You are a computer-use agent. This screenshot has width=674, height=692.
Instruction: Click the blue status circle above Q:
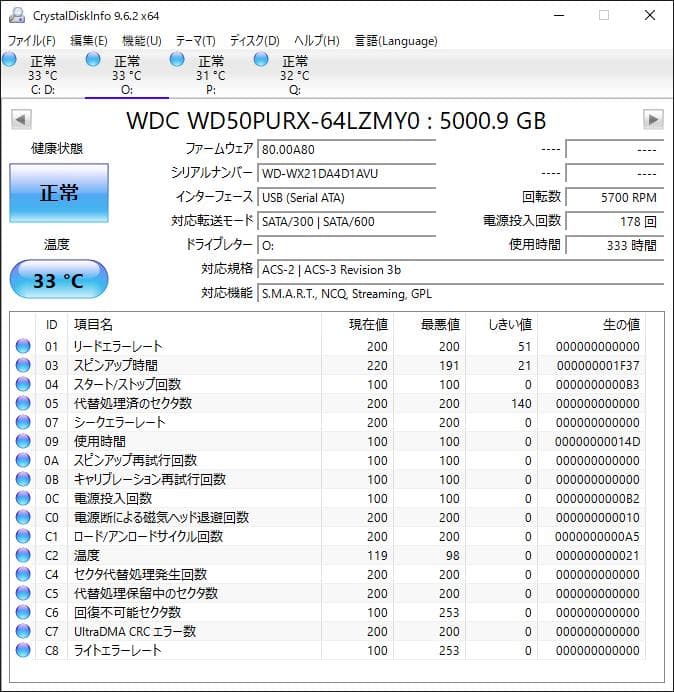point(261,59)
